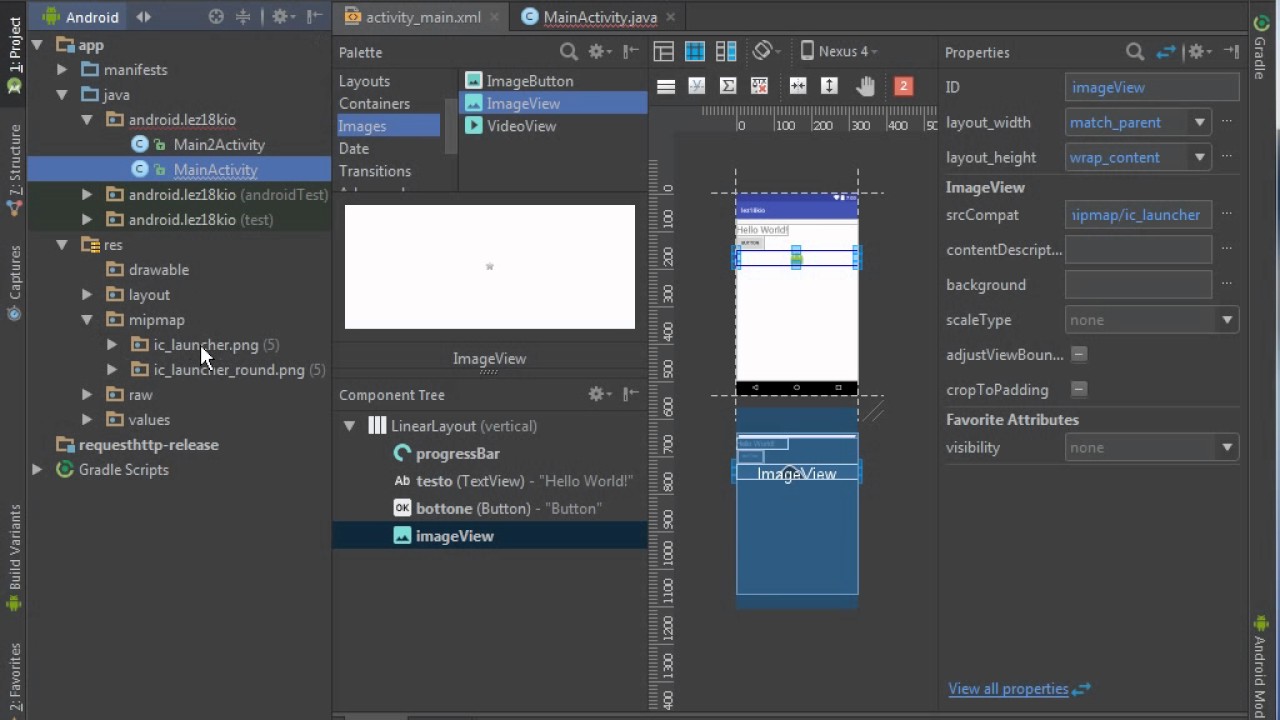Screen dimensions: 1280x720
Task: Open the visibility dropdown
Action: 1227,447
